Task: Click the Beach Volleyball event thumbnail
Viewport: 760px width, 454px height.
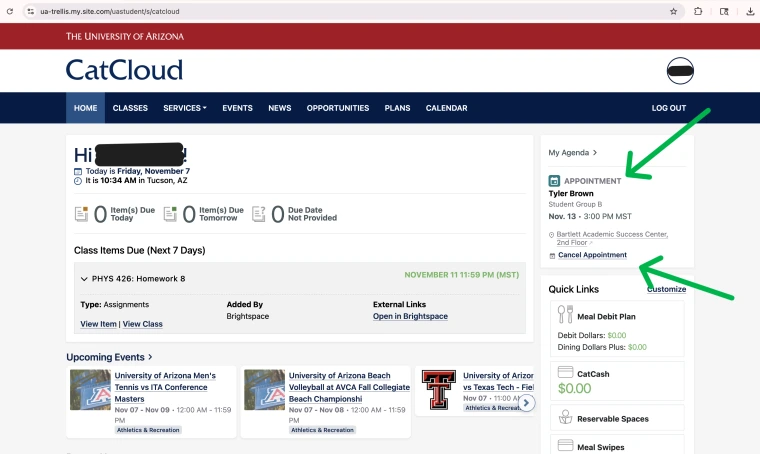Action: point(265,390)
